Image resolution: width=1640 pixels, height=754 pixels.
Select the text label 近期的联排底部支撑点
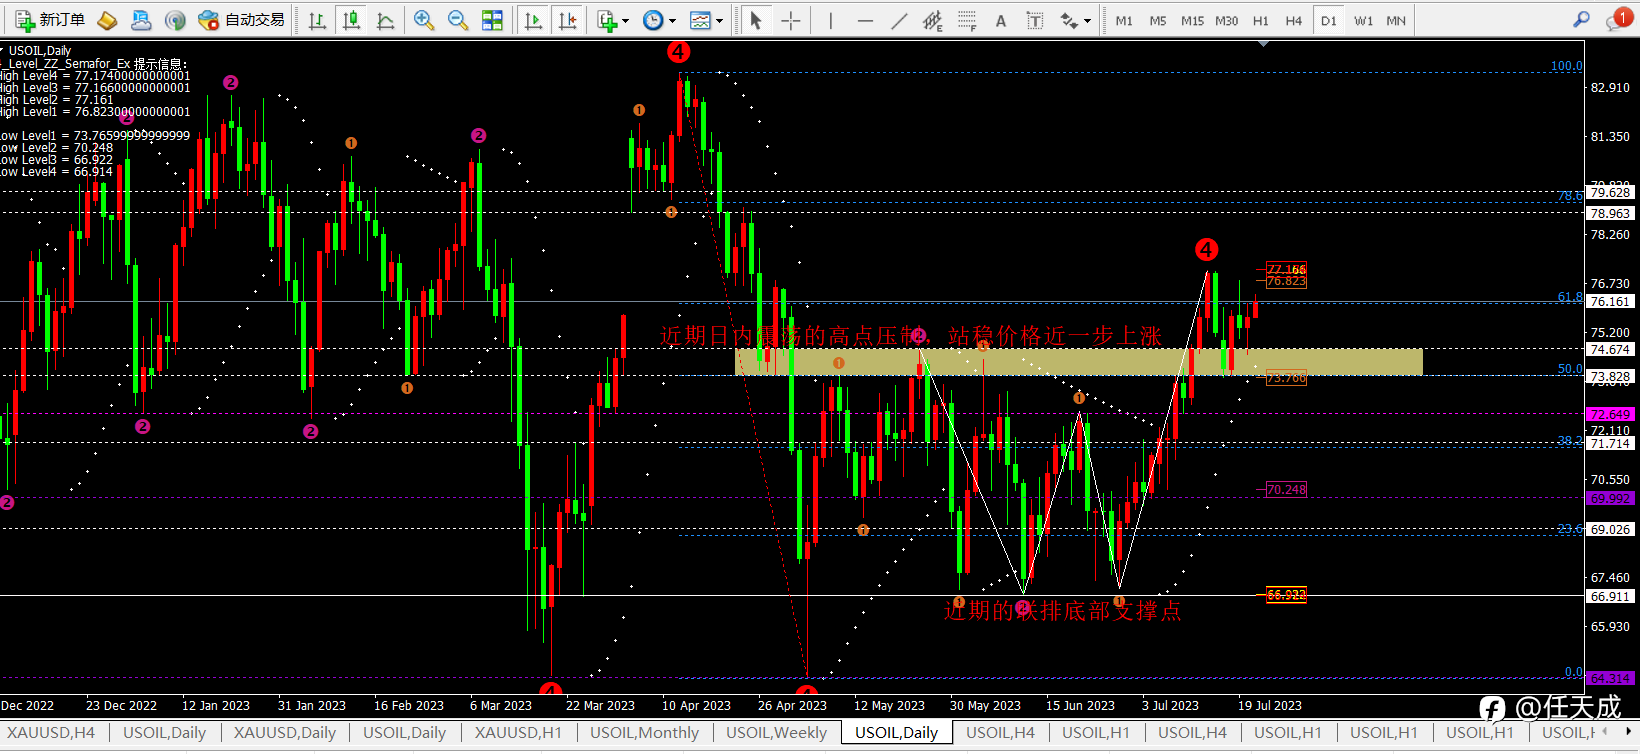(1062, 610)
